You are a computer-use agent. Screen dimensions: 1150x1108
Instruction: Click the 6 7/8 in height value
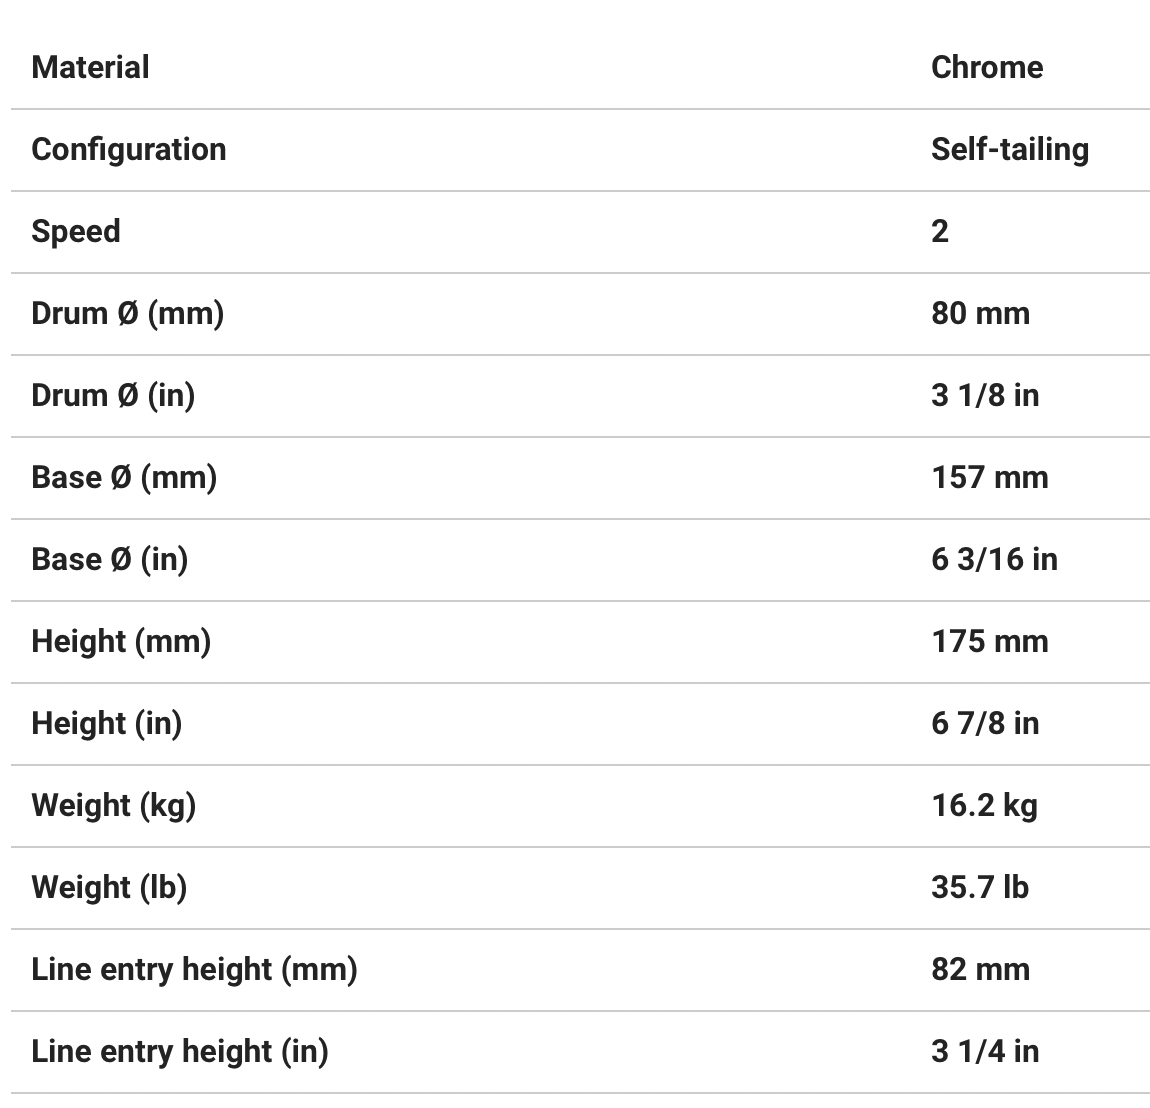(x=984, y=723)
